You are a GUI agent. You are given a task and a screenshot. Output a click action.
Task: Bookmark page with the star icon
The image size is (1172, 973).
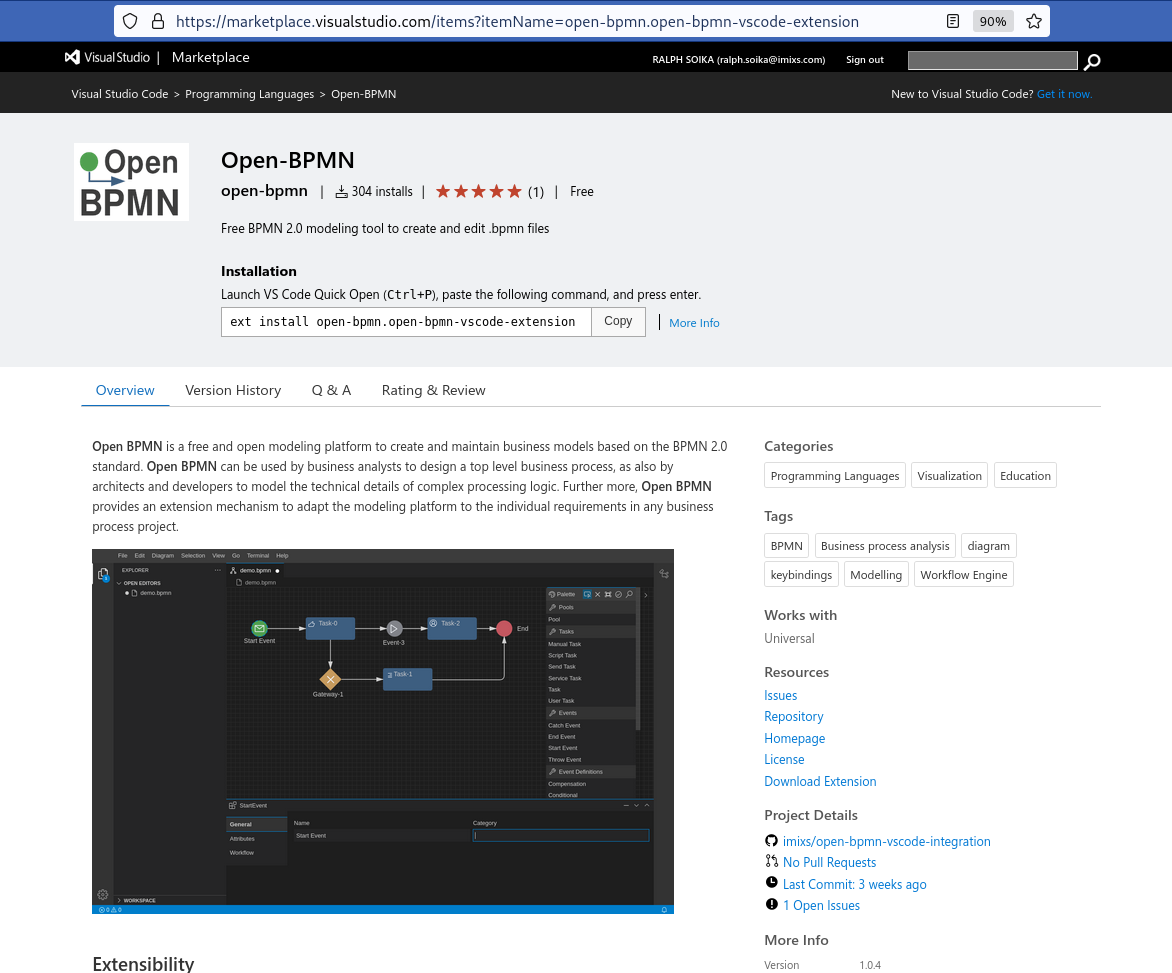click(1034, 21)
